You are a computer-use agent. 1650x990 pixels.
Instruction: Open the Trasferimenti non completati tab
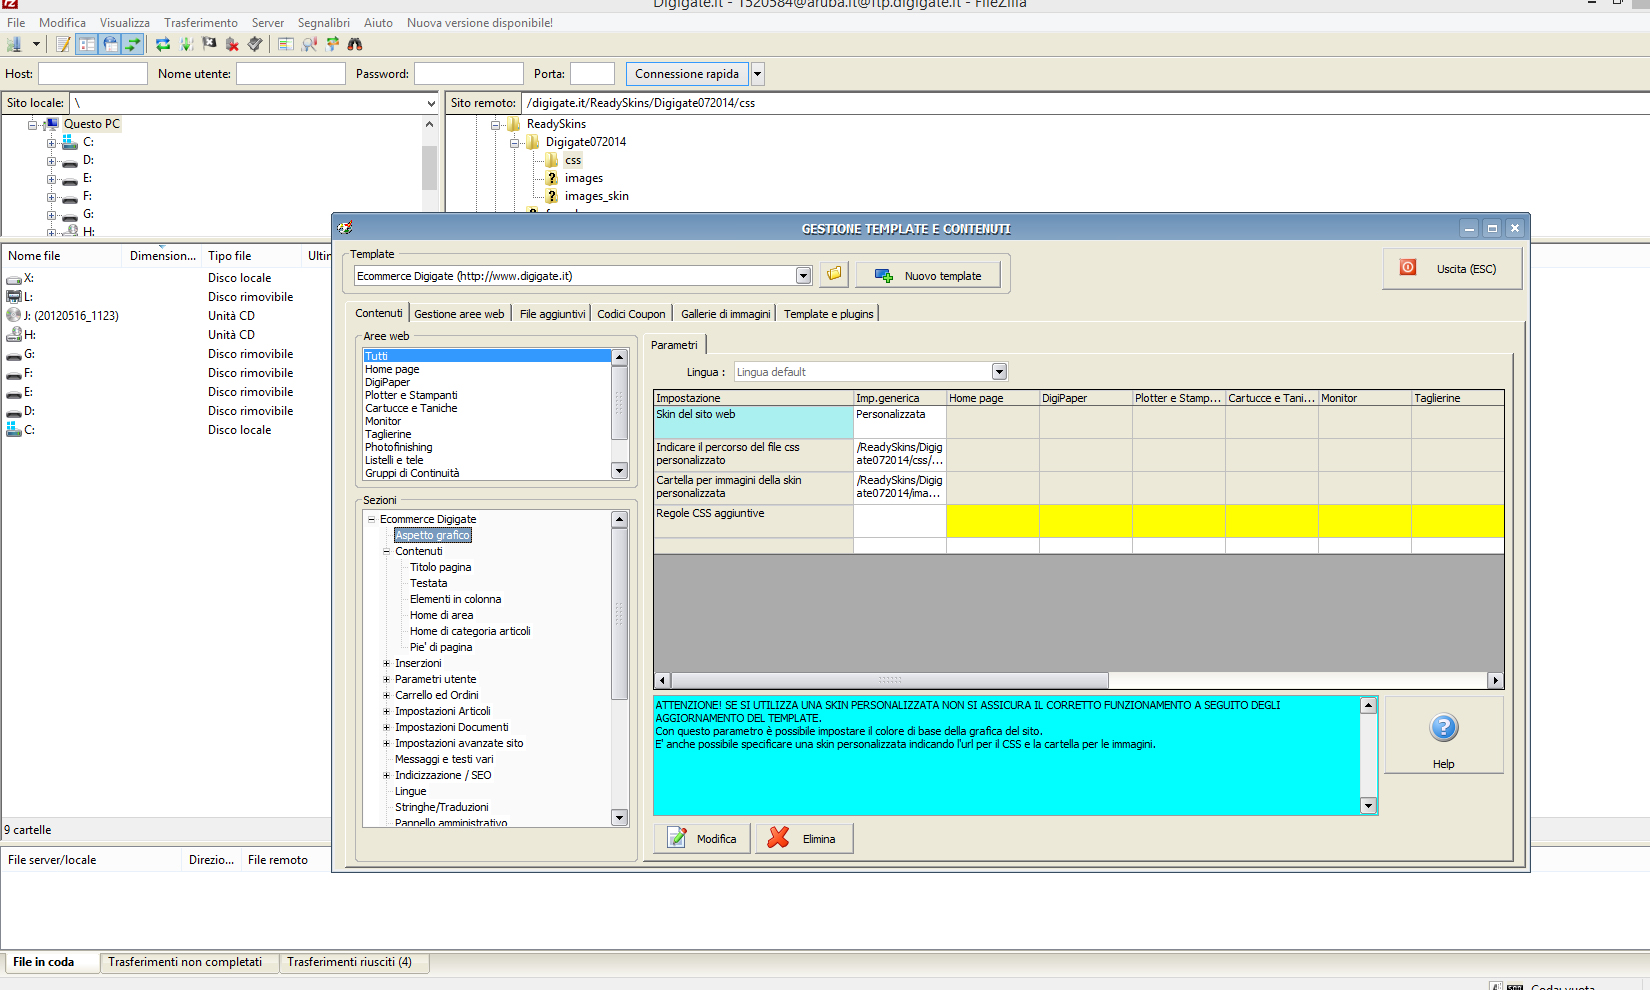click(186, 962)
